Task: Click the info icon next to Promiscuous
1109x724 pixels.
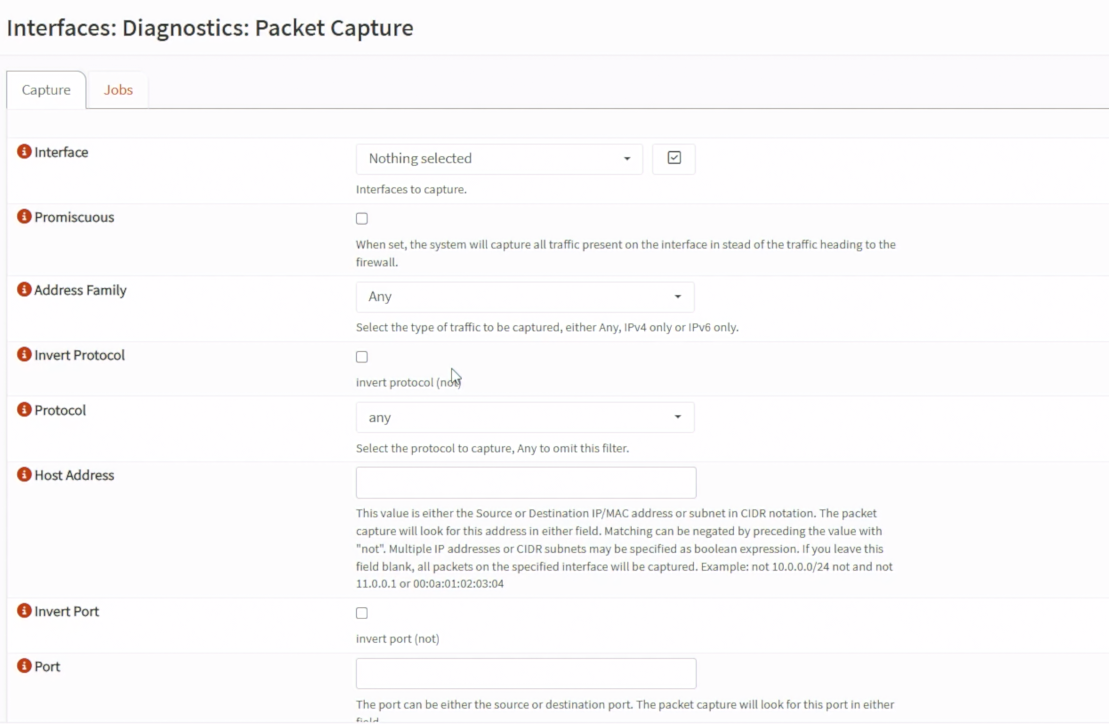Action: click(x=24, y=216)
